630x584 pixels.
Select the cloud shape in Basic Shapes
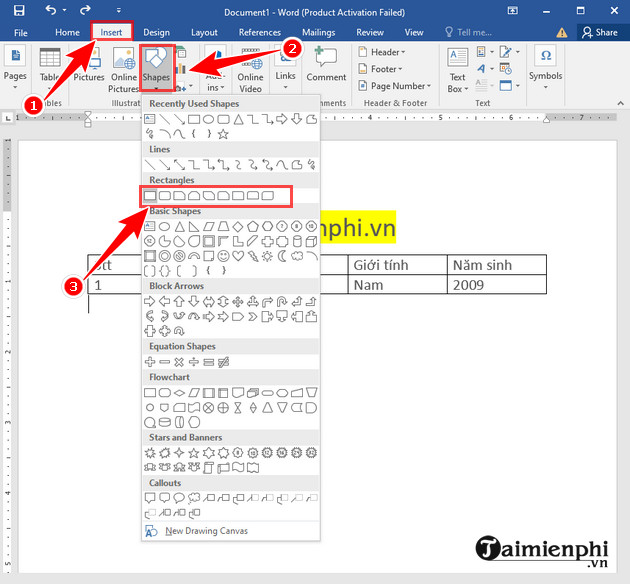pyautogui.click(x=297, y=256)
